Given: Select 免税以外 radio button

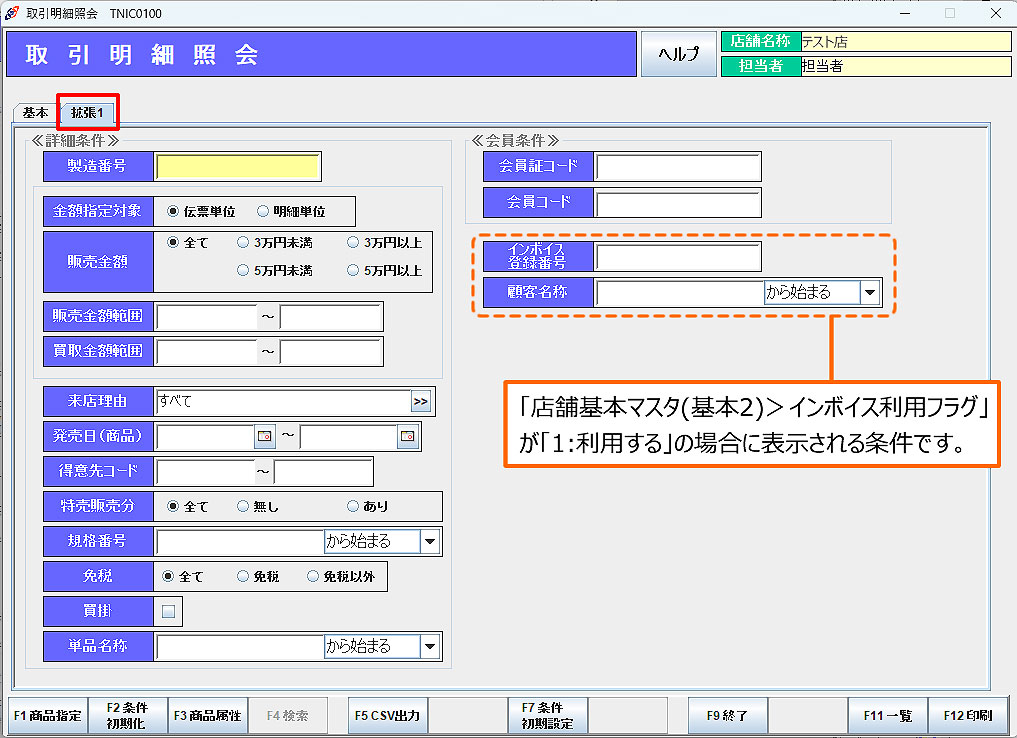Looking at the screenshot, I should click(313, 577).
